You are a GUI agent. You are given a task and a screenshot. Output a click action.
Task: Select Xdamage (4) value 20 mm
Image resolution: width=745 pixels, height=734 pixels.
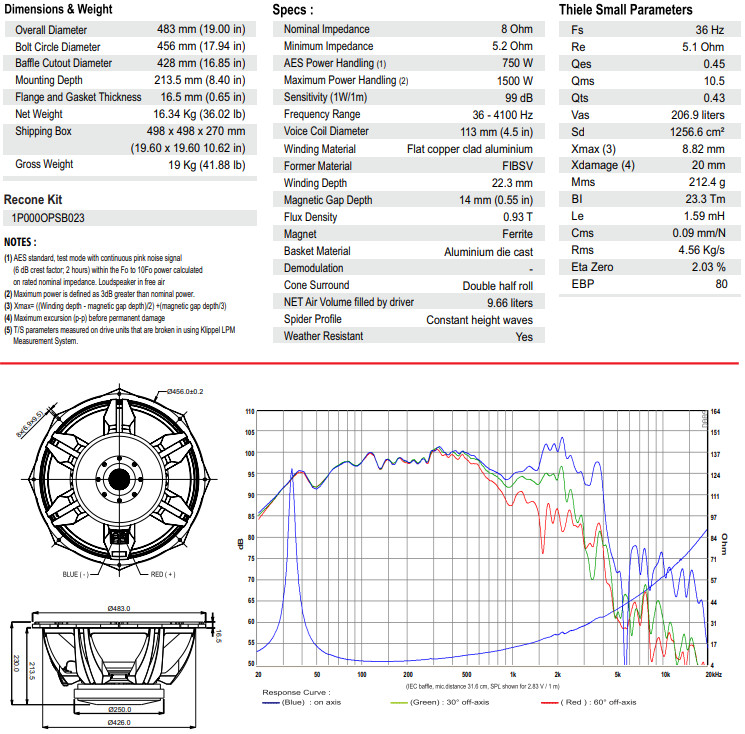pyautogui.click(x=708, y=165)
